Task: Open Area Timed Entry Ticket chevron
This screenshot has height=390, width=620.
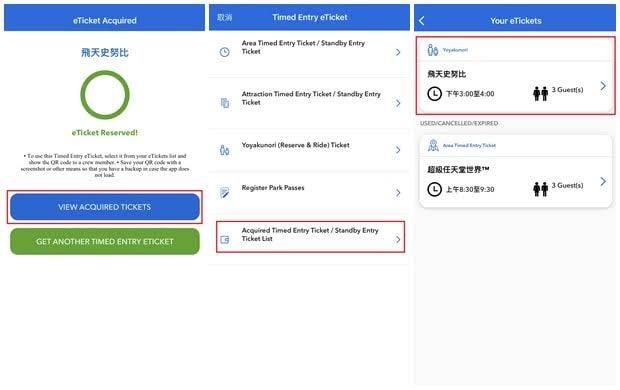Action: tap(398, 52)
